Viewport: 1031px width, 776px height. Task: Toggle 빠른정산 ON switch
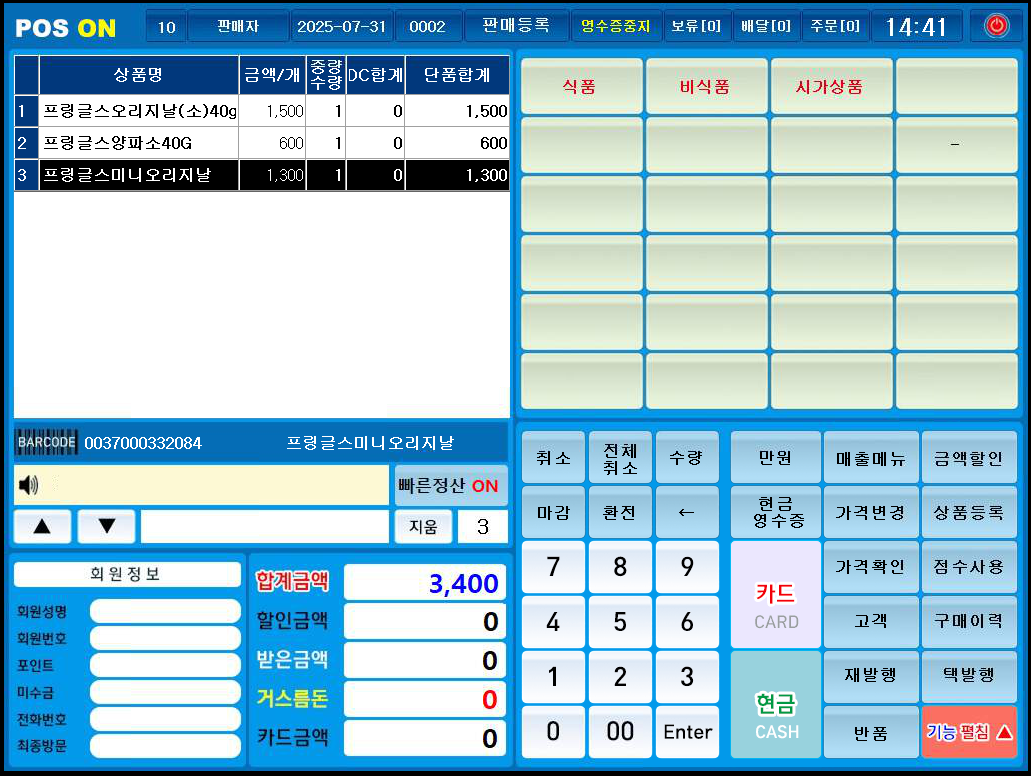tap(450, 485)
